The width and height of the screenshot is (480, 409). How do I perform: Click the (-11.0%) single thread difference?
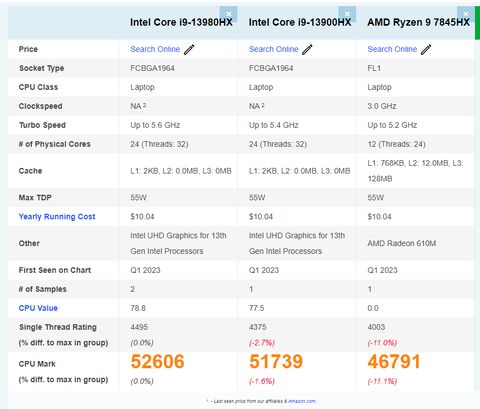[382, 343]
